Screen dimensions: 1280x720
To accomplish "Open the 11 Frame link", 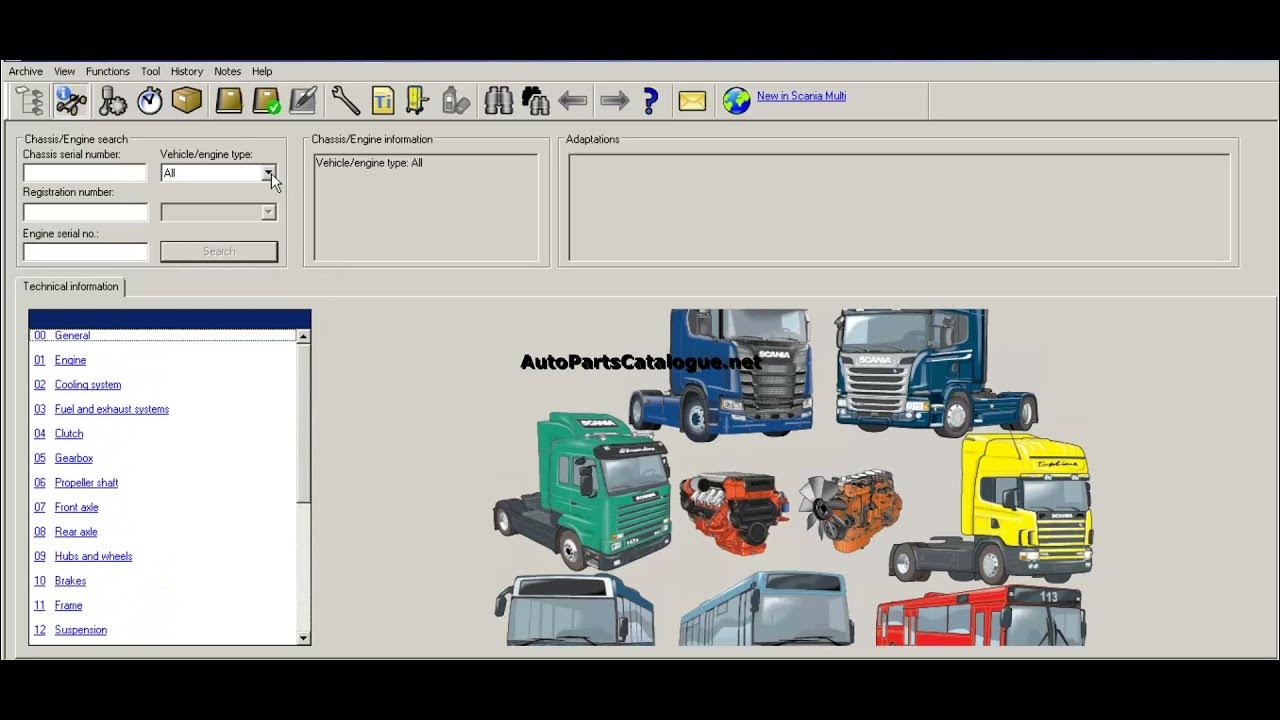I will tap(58, 605).
